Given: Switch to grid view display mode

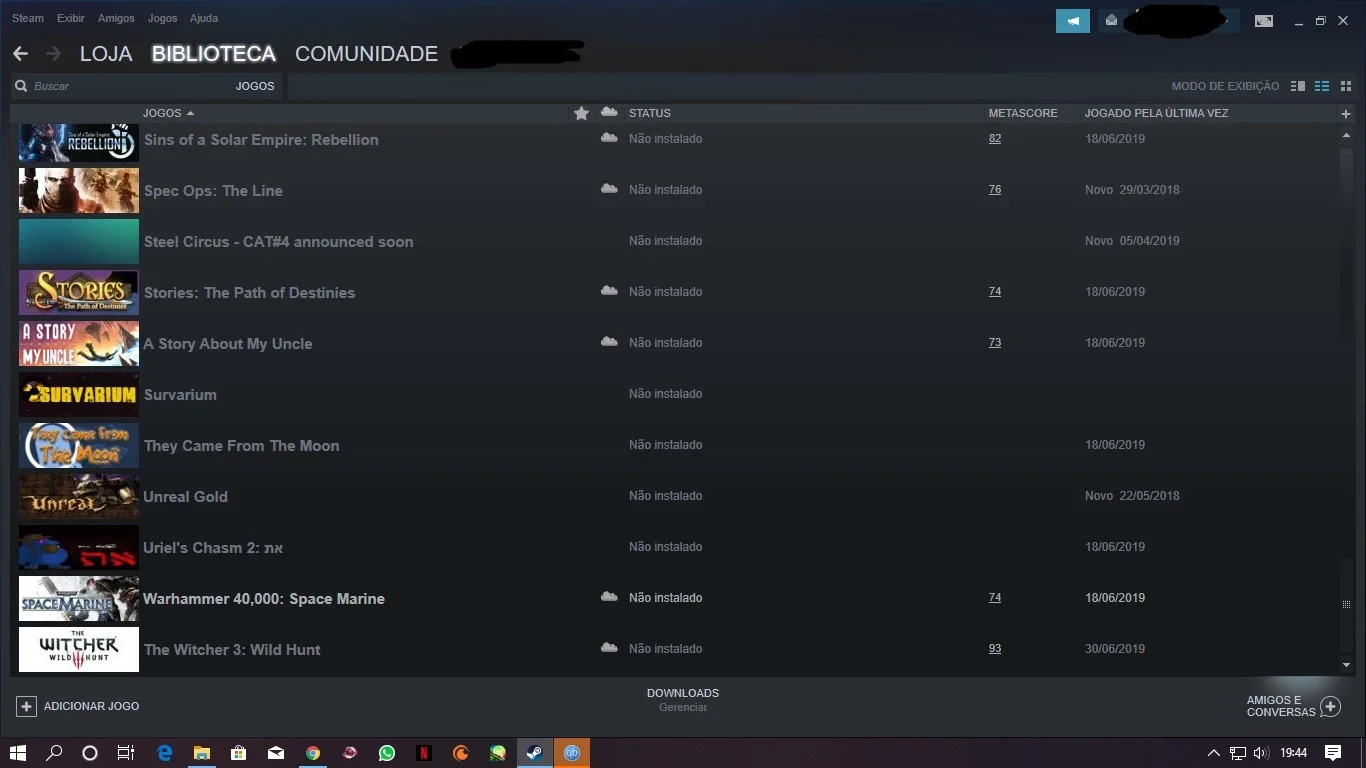Looking at the screenshot, I should (1346, 86).
